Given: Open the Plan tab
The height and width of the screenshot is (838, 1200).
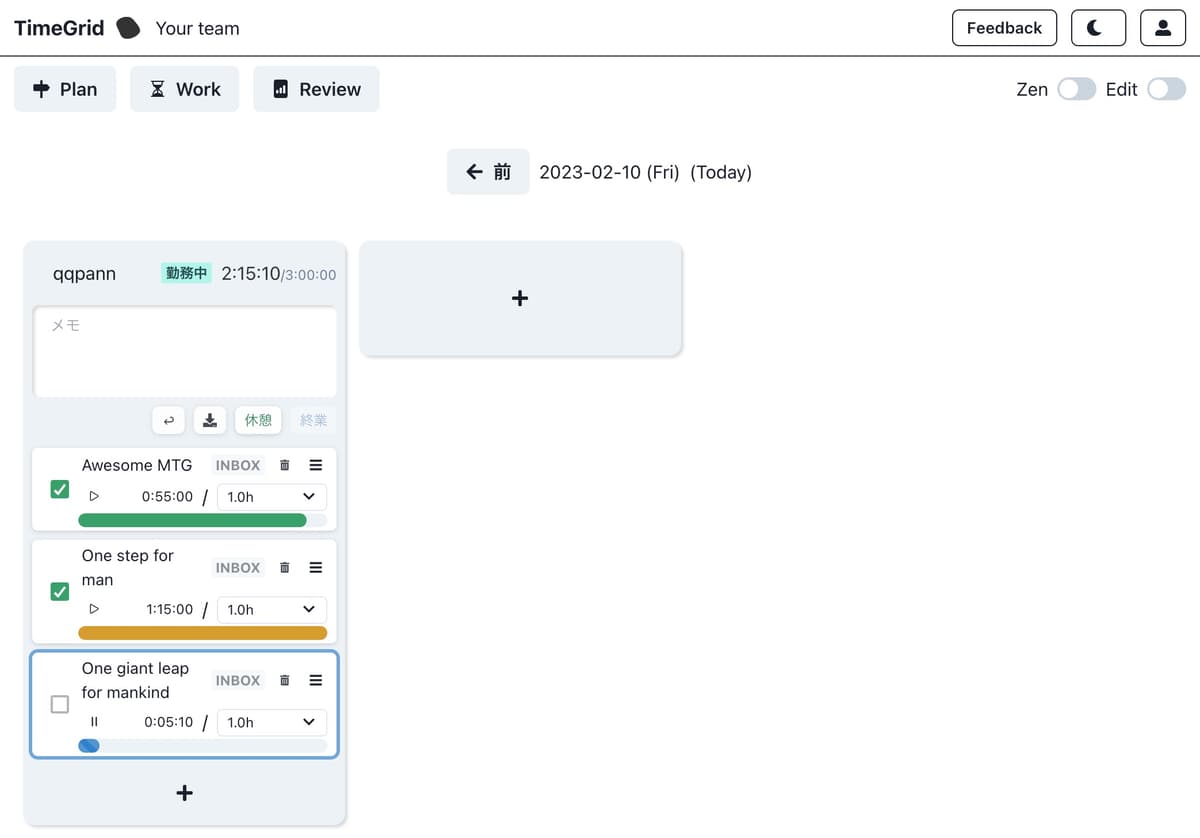Looking at the screenshot, I should [64, 89].
